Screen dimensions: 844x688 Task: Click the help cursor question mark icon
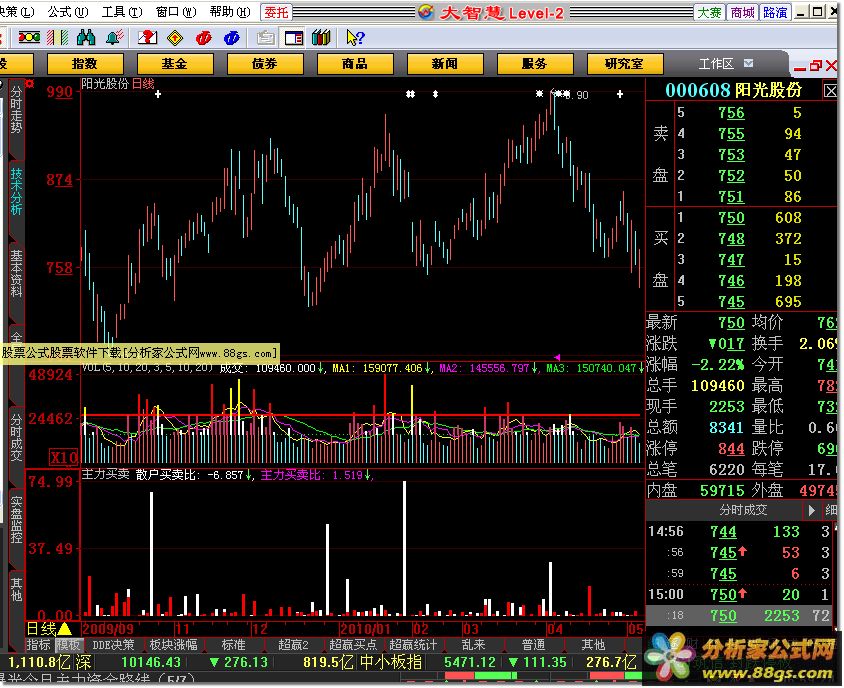pyautogui.click(x=354, y=38)
